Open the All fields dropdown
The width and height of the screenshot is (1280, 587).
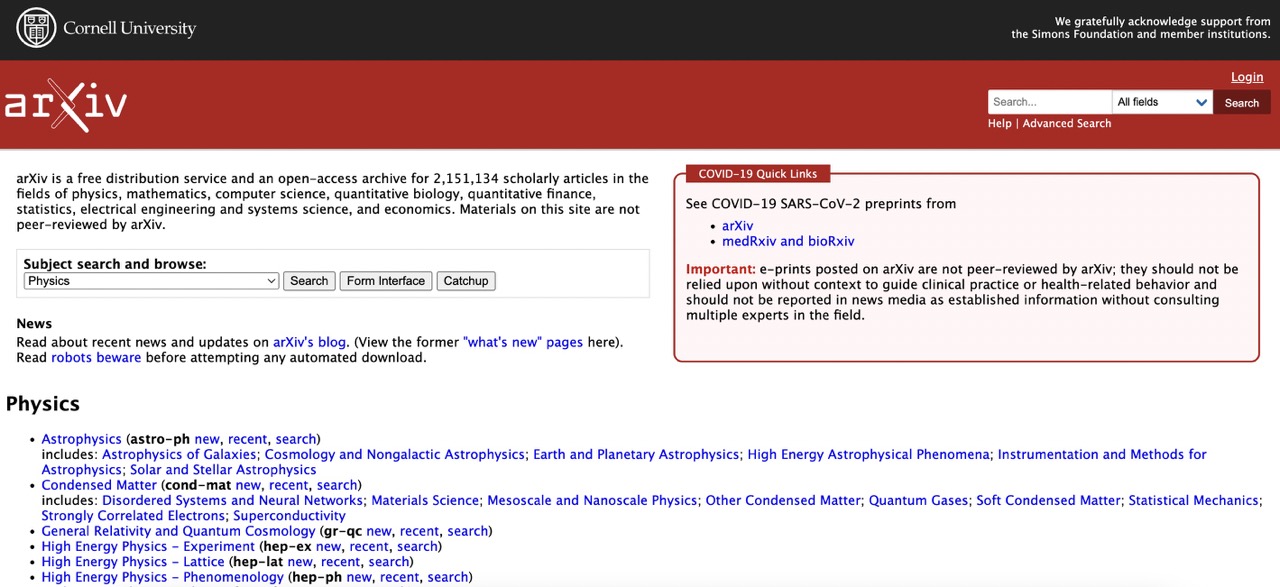tap(1163, 102)
